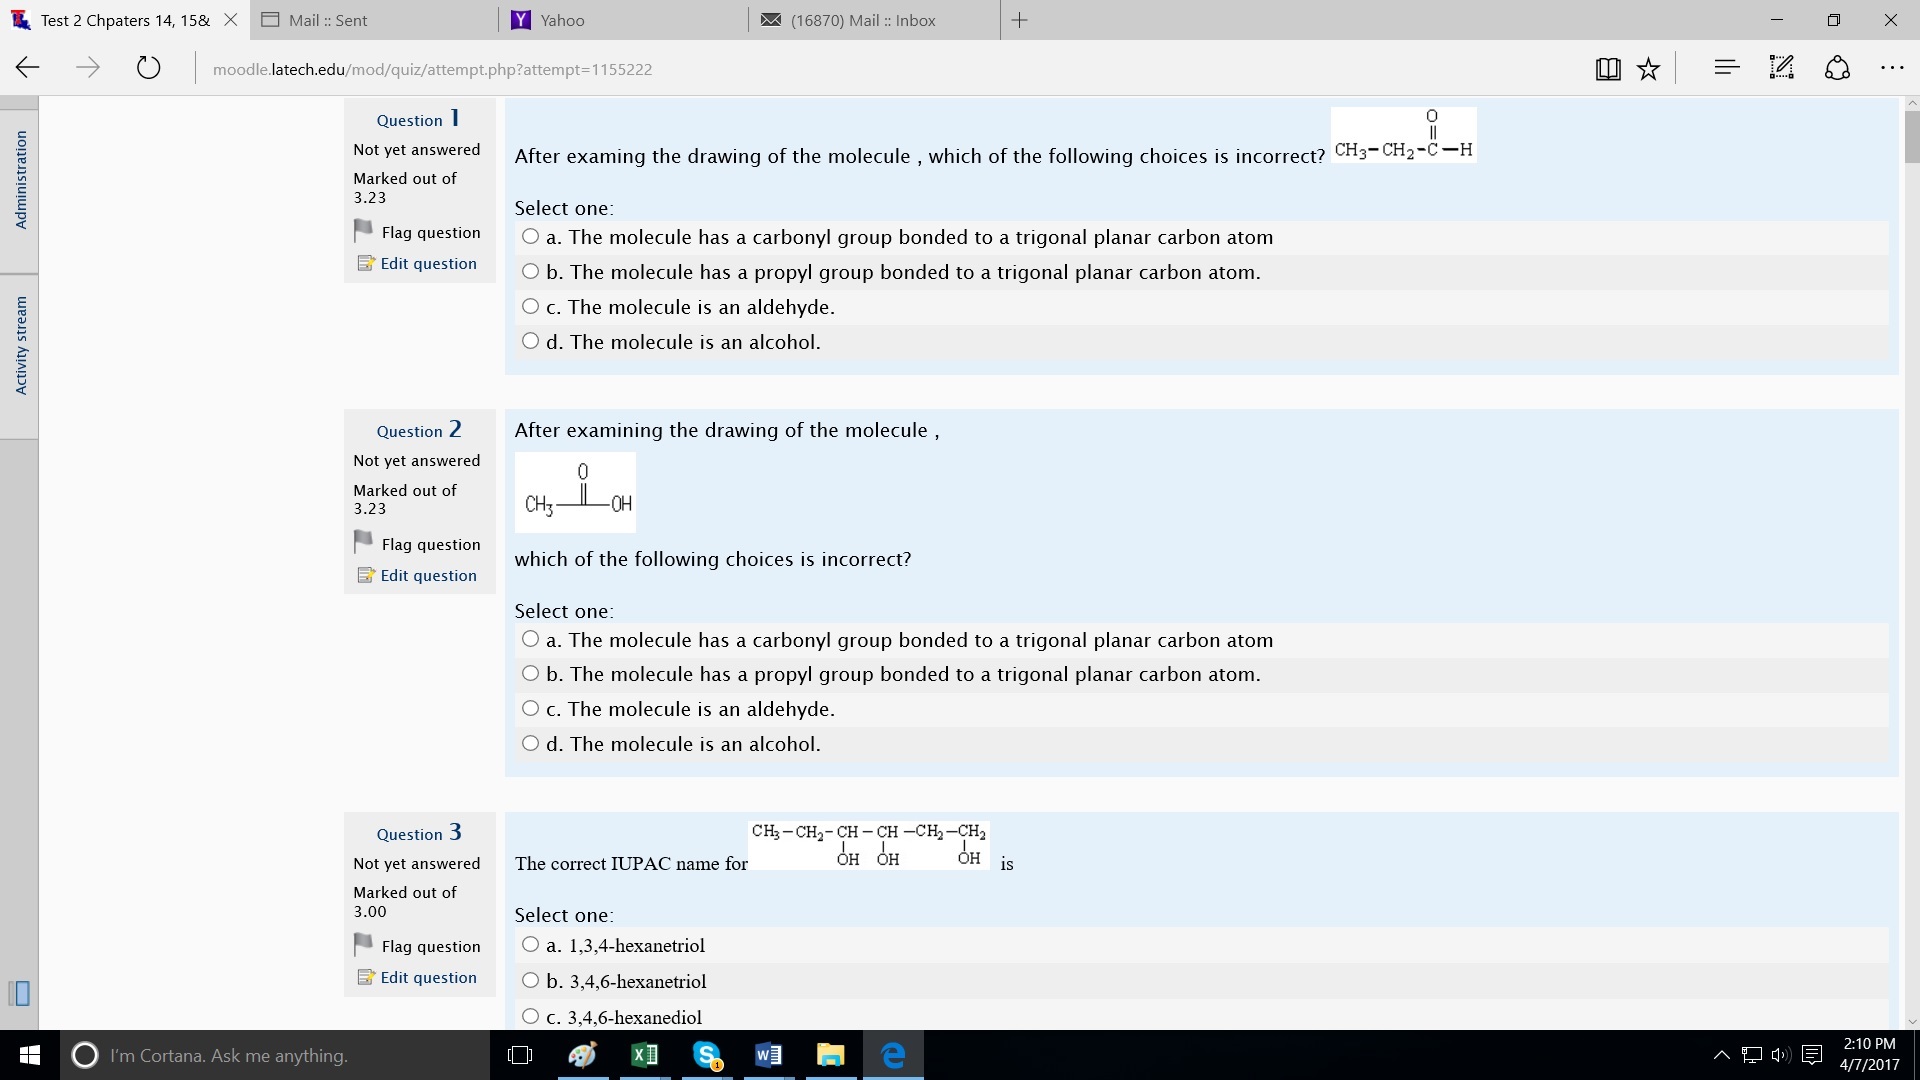Open the Edge Hub menu
This screenshot has width=1920, height=1080.
click(1726, 68)
